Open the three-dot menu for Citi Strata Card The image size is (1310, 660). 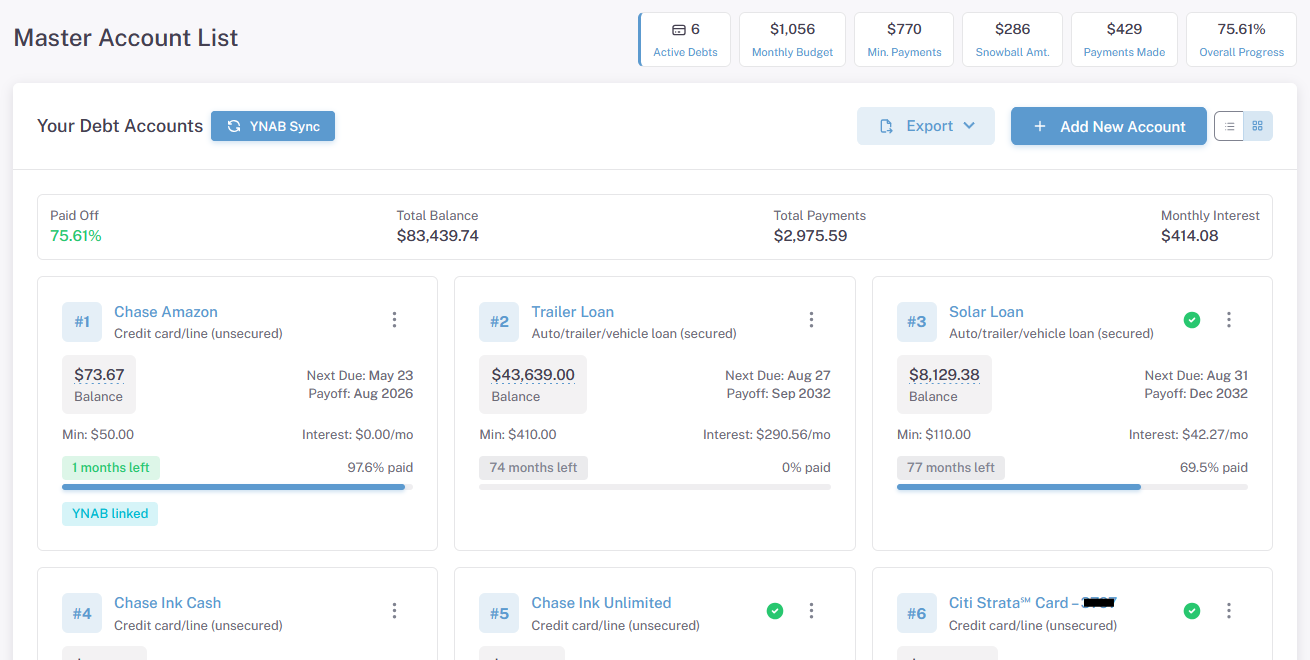(x=1229, y=611)
